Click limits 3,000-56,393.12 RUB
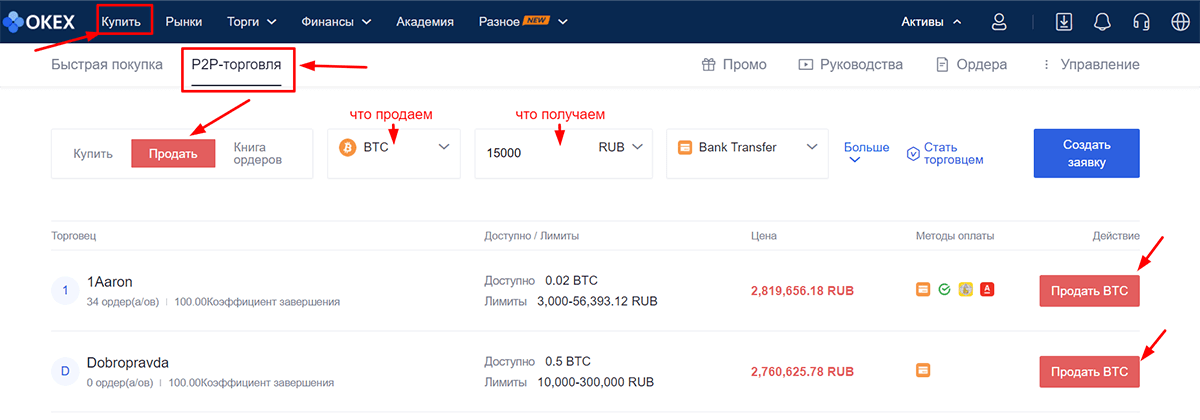Screen dimensions: 1200x420 pos(597,300)
